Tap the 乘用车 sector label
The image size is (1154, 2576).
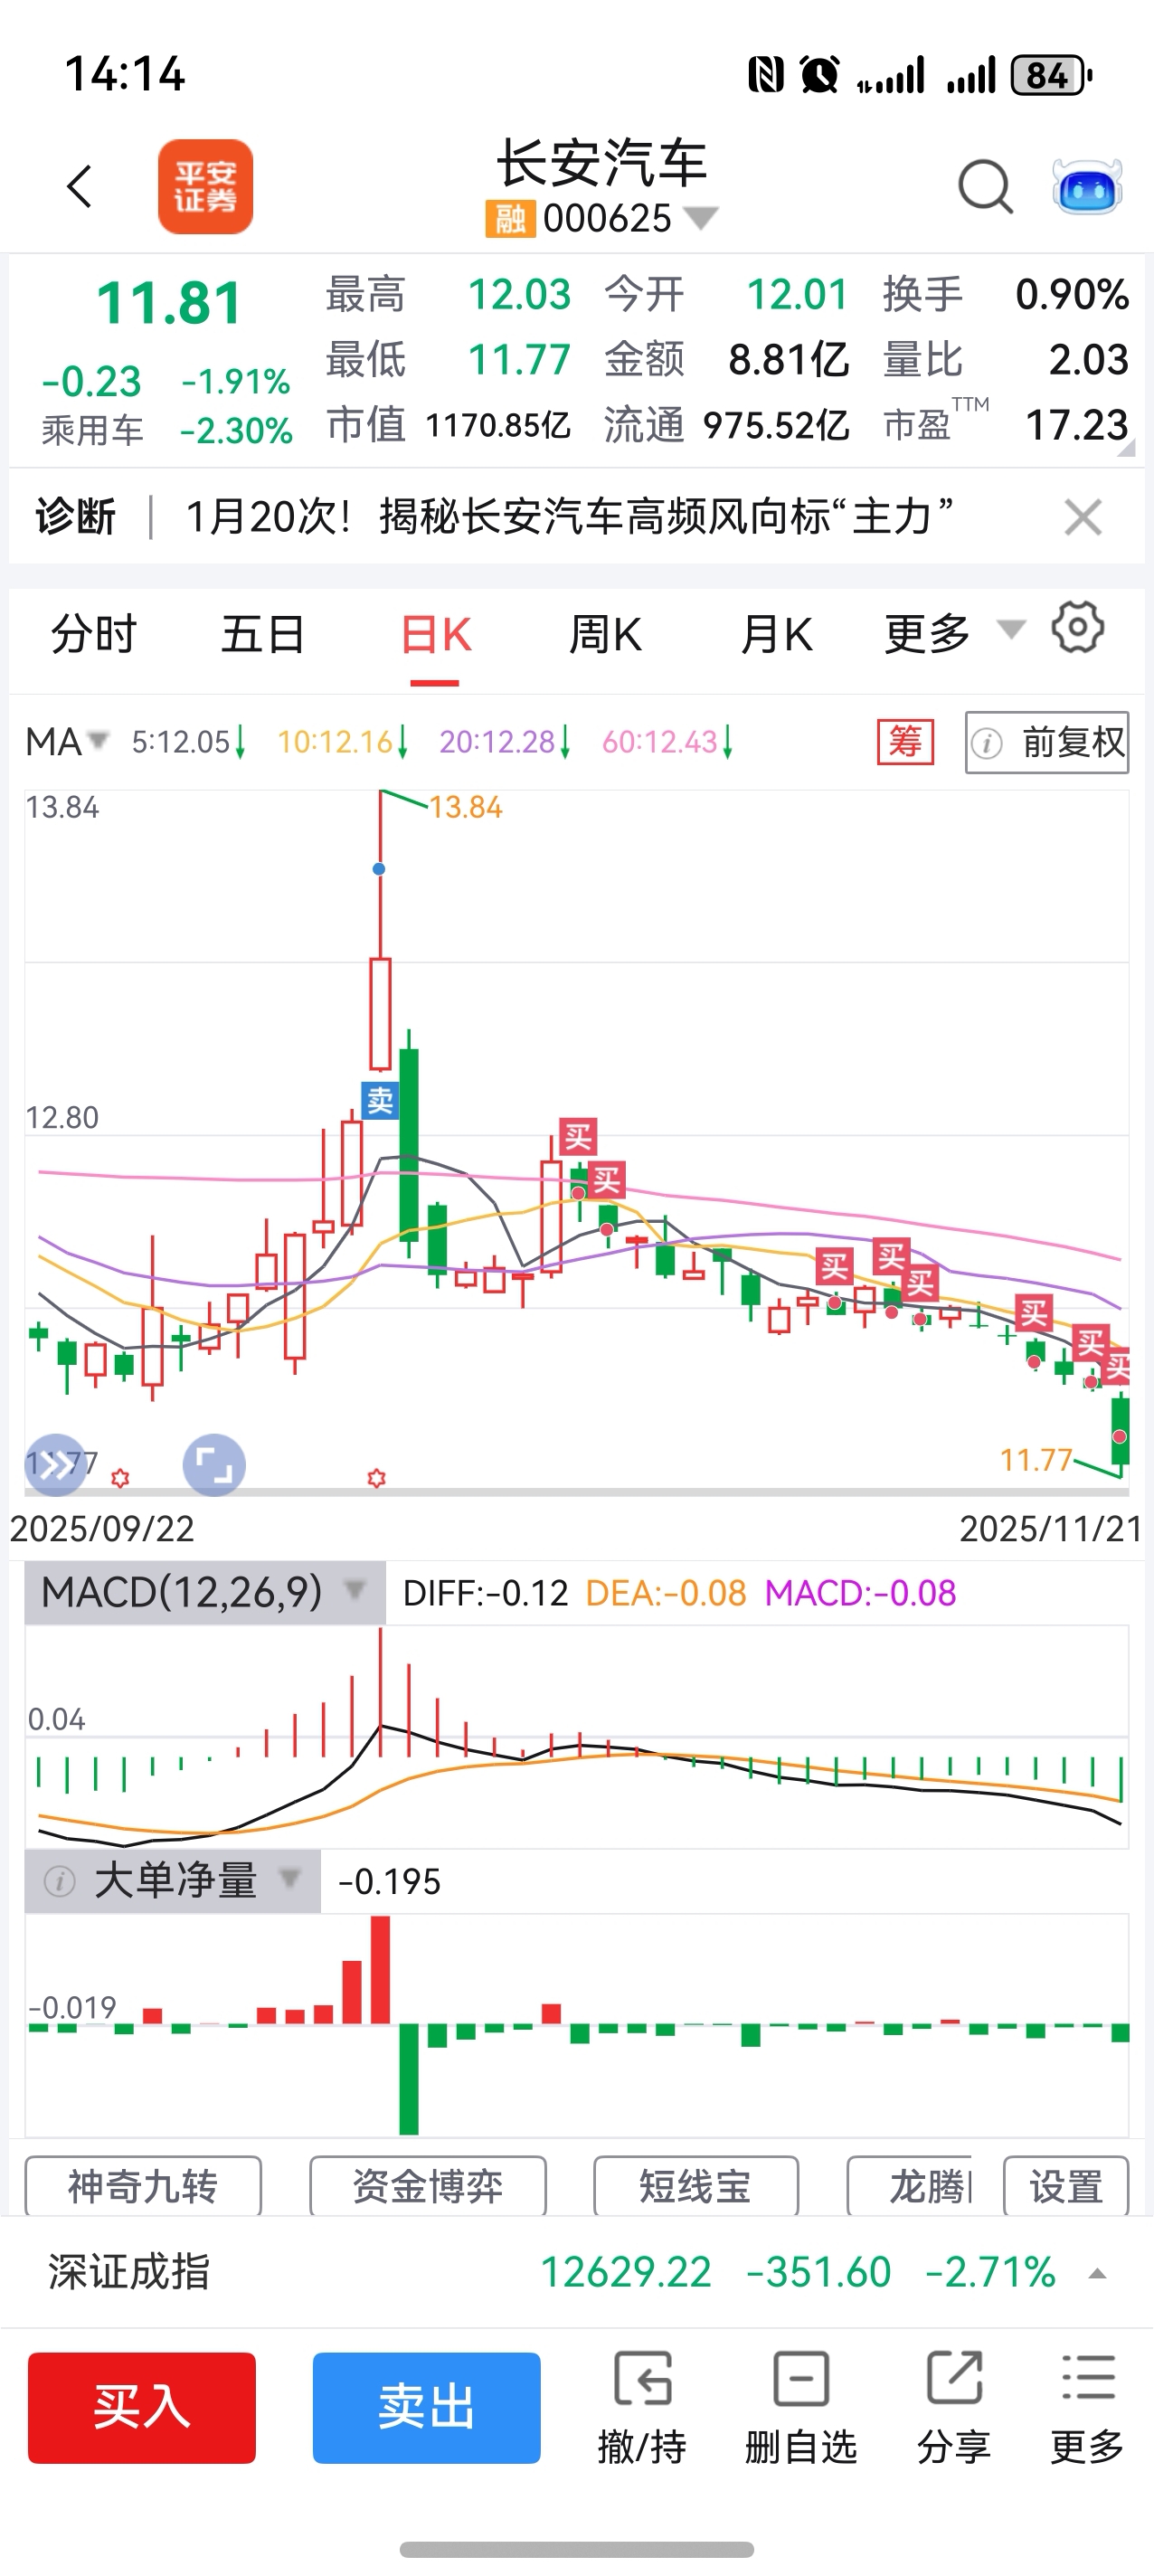(92, 430)
